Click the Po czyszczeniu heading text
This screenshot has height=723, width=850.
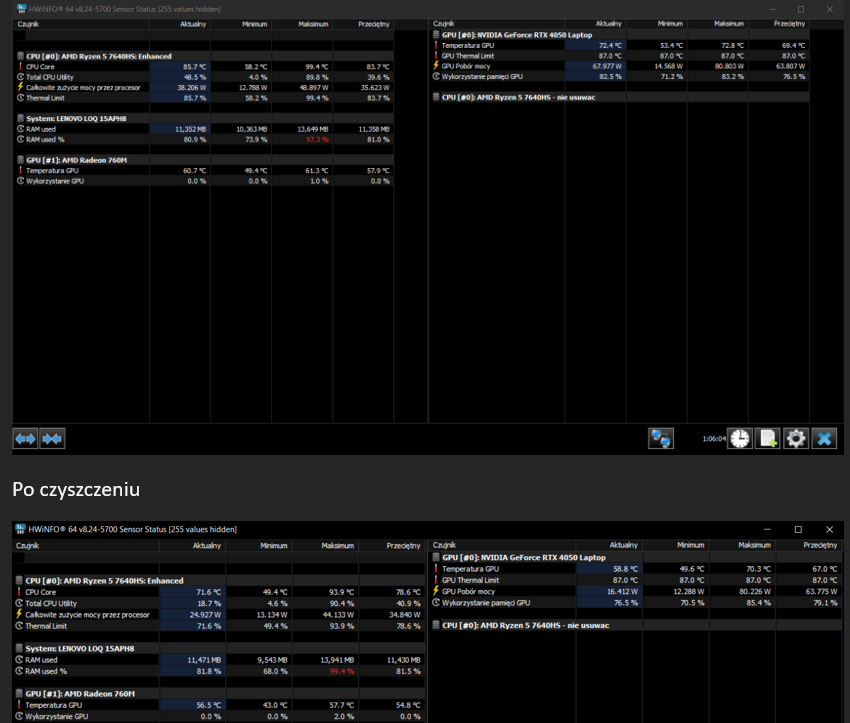[75, 489]
